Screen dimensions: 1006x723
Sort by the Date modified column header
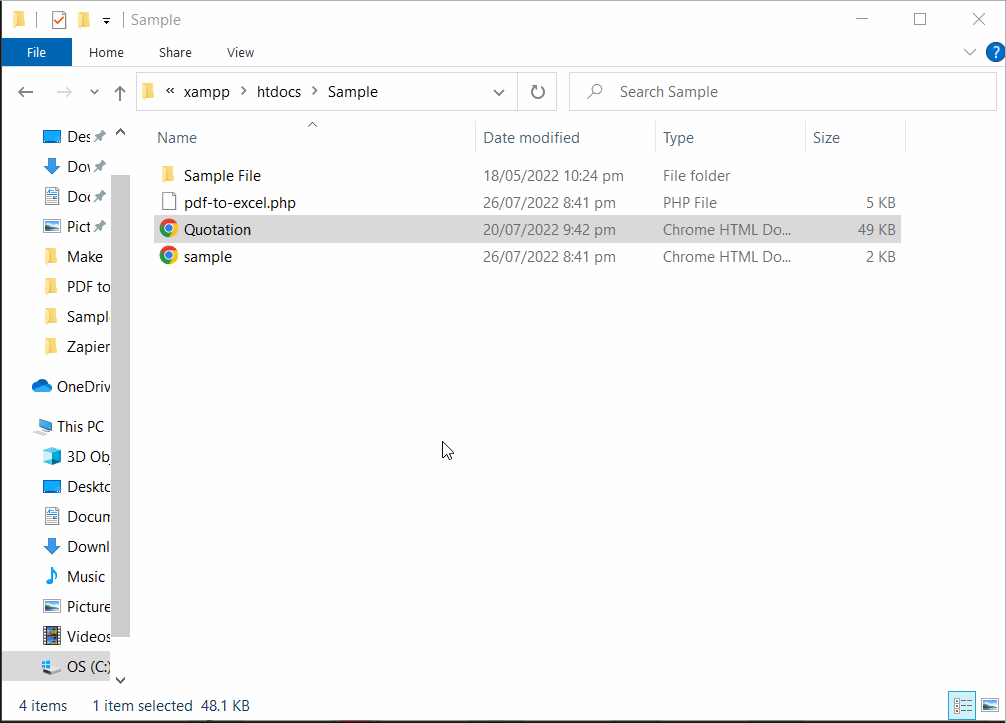pos(531,137)
